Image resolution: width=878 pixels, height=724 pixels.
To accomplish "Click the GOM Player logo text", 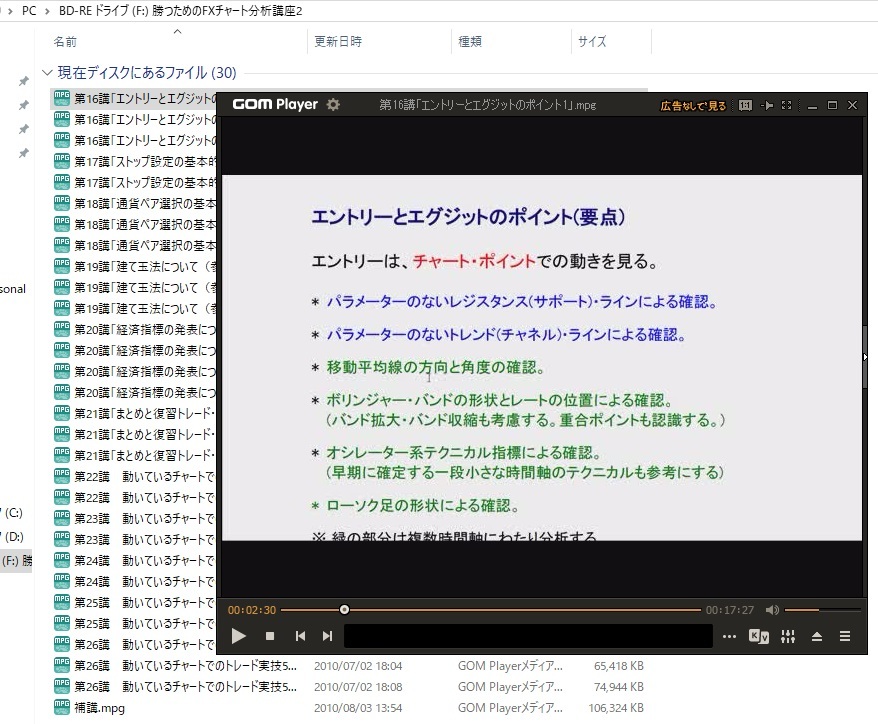I will point(275,105).
